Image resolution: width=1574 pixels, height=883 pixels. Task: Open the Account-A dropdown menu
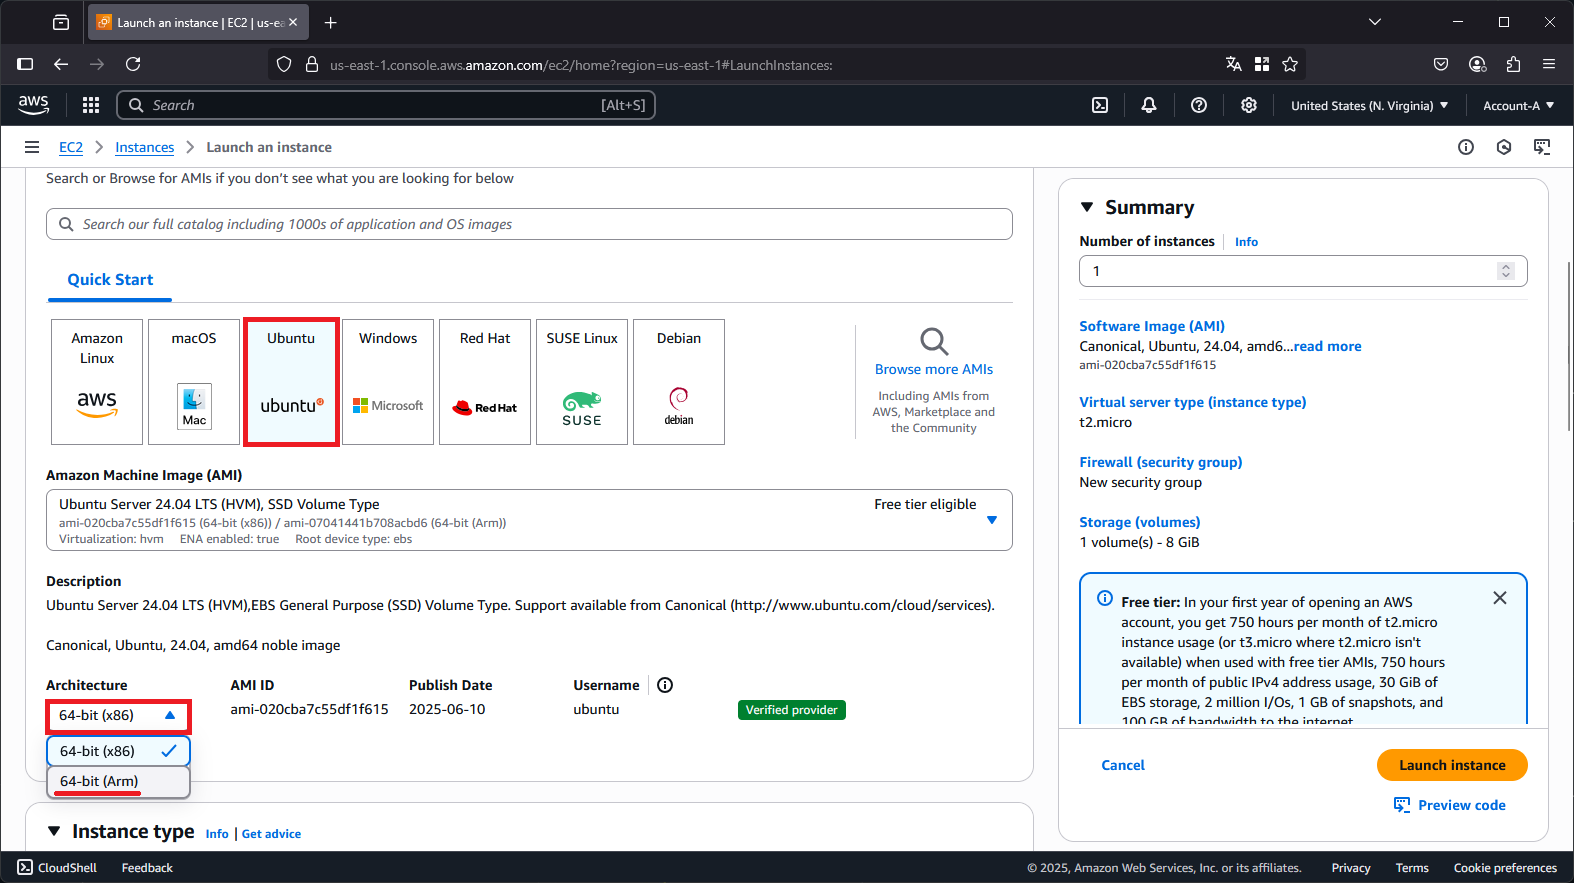pos(1518,105)
